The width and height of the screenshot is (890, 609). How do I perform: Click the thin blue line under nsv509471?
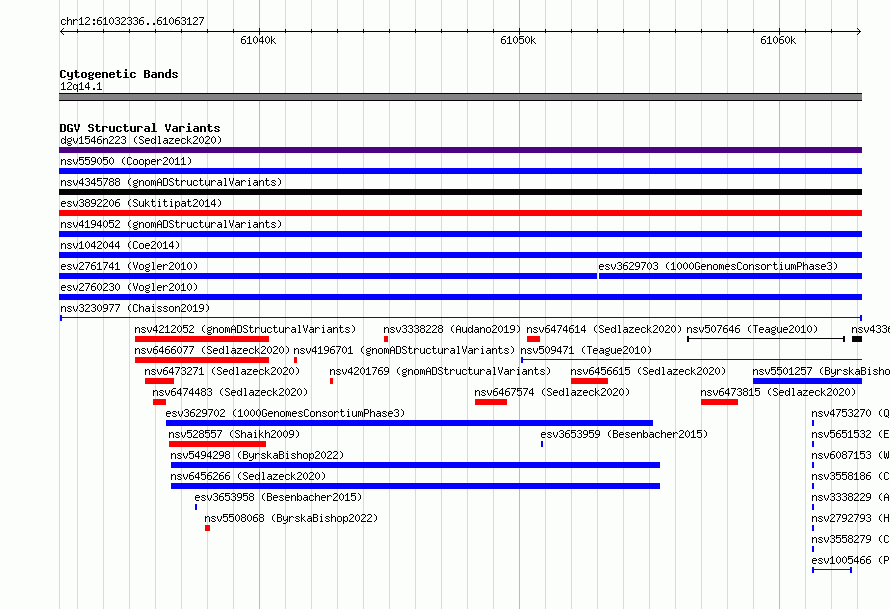coord(691,360)
